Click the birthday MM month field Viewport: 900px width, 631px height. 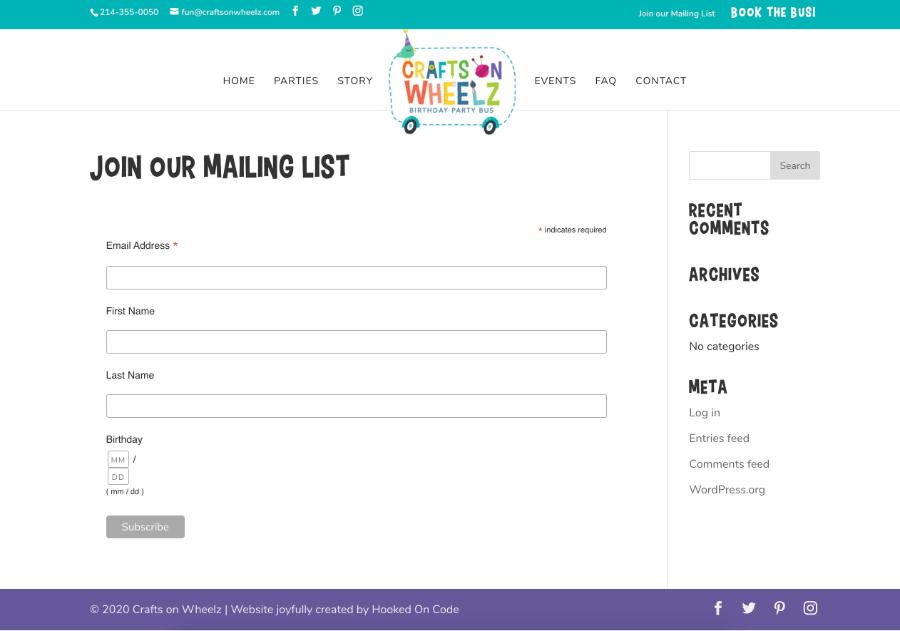118,460
